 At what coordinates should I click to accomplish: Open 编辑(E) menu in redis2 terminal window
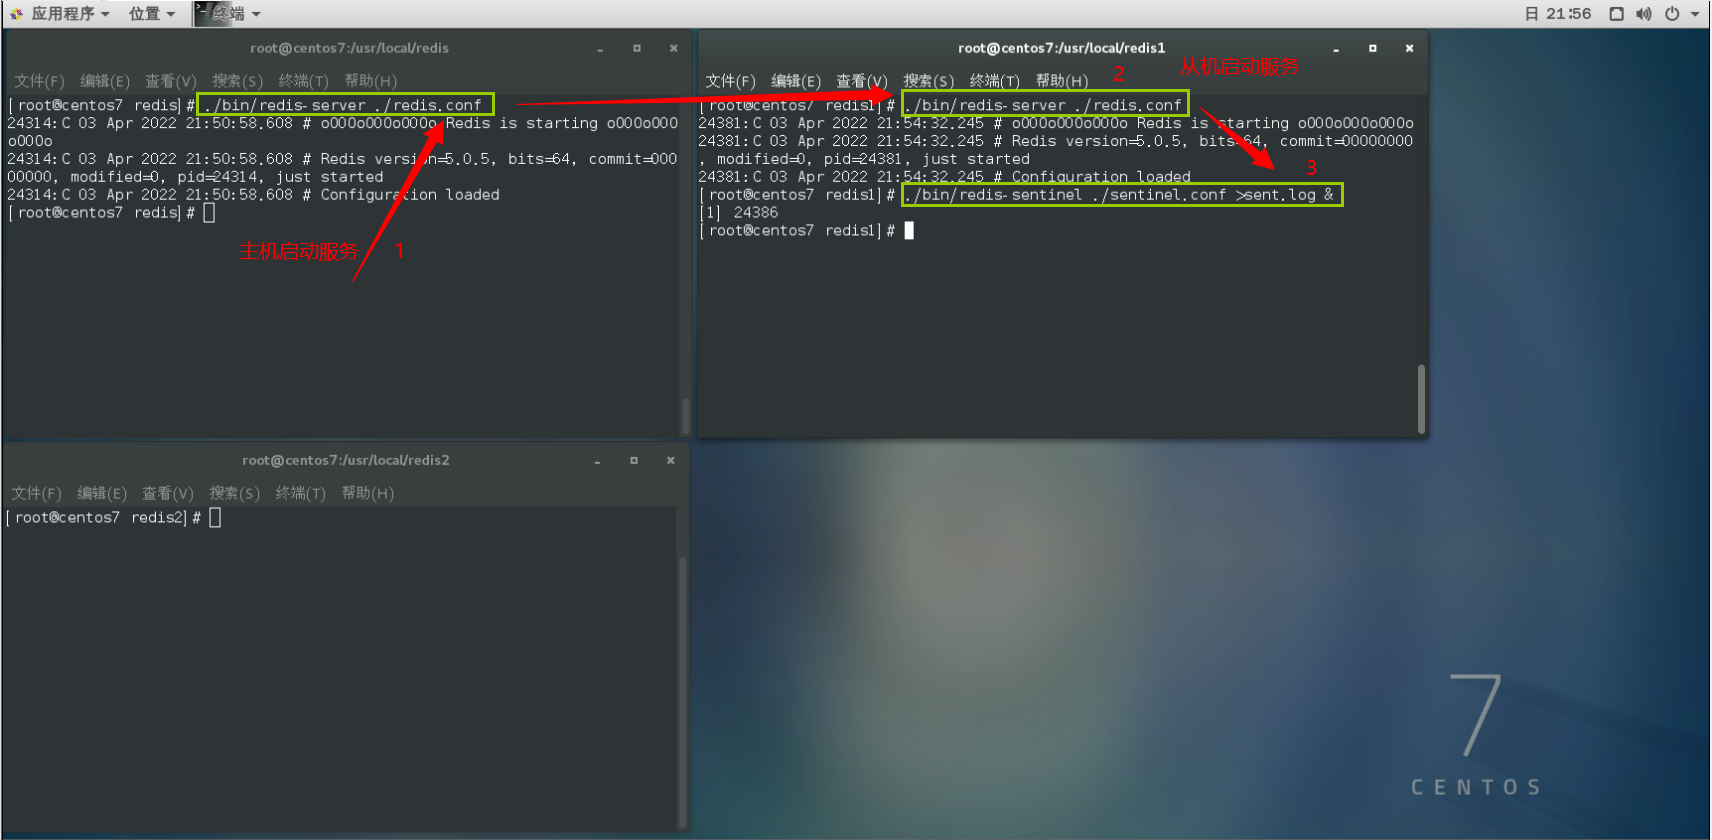tap(102, 493)
